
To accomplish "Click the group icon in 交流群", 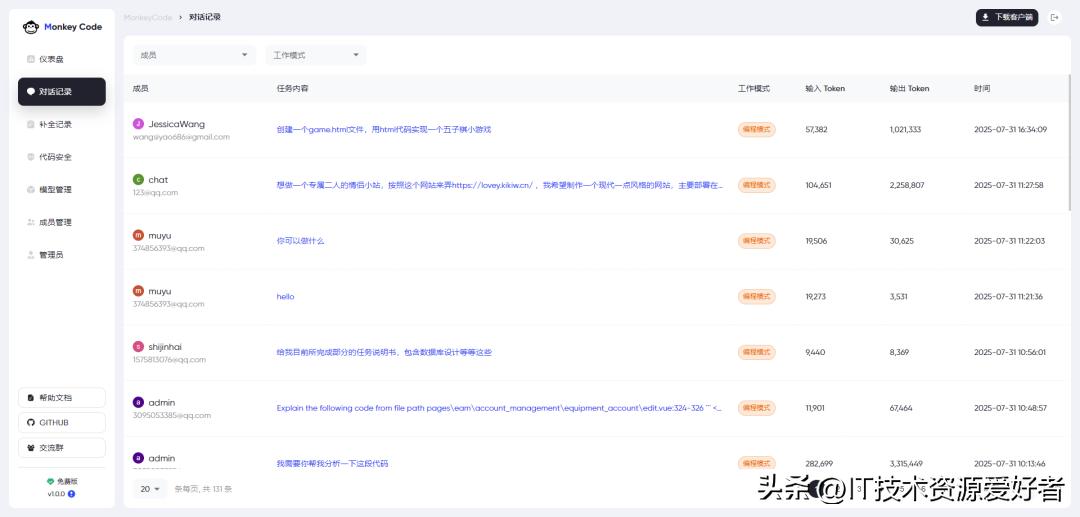I will tap(30, 447).
